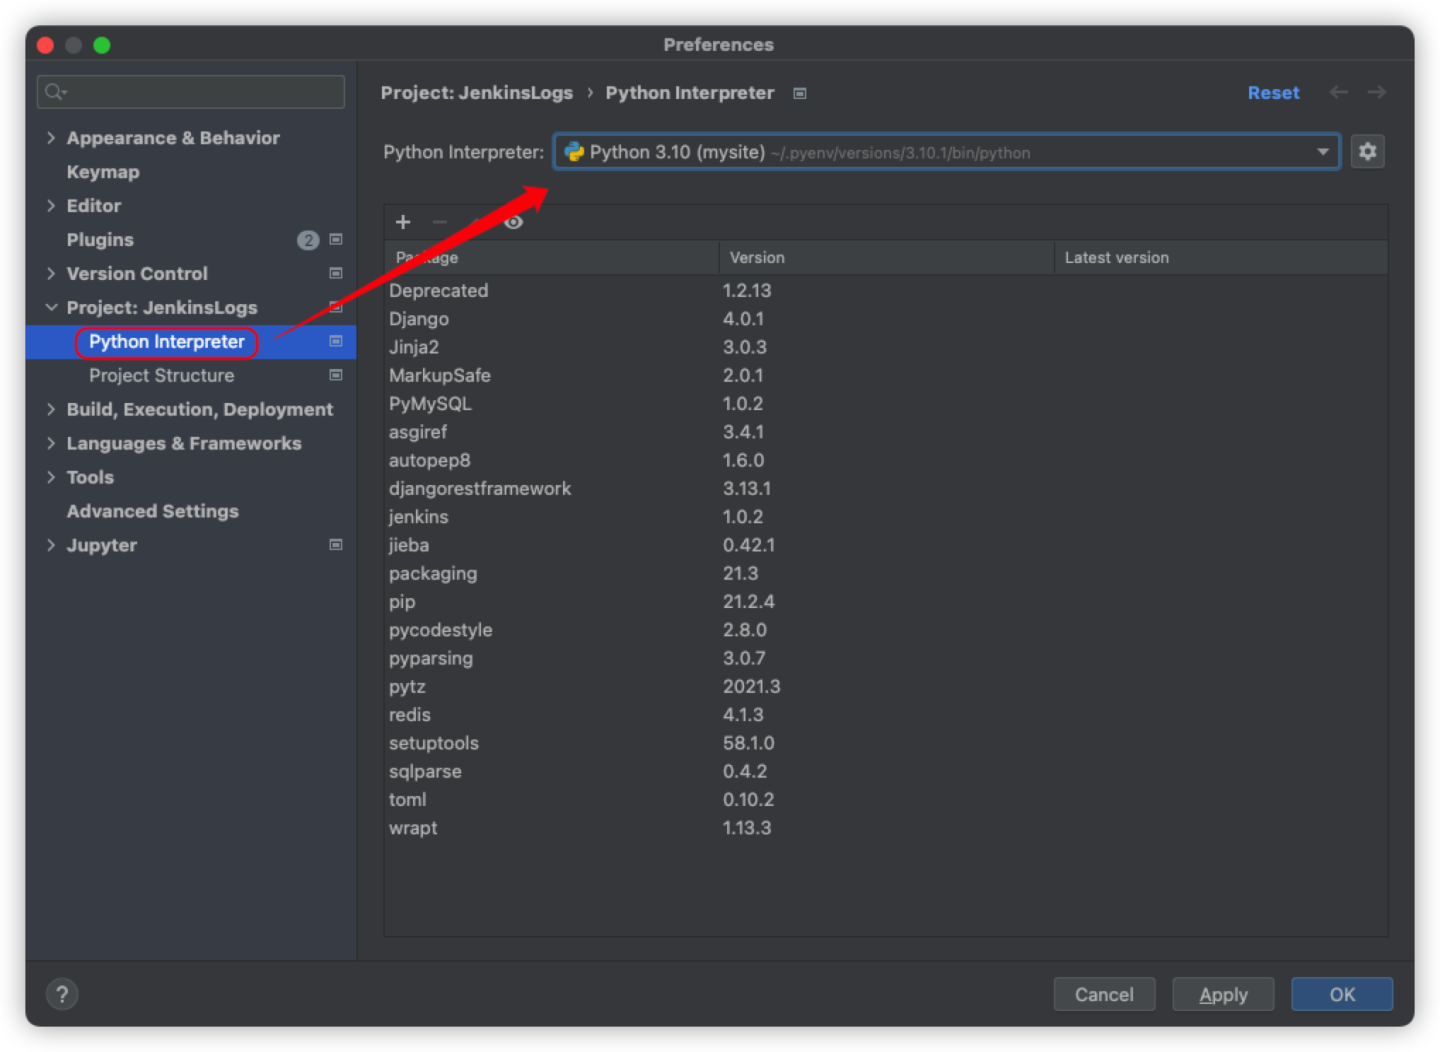Toggle early releases eye icon

pos(513,222)
